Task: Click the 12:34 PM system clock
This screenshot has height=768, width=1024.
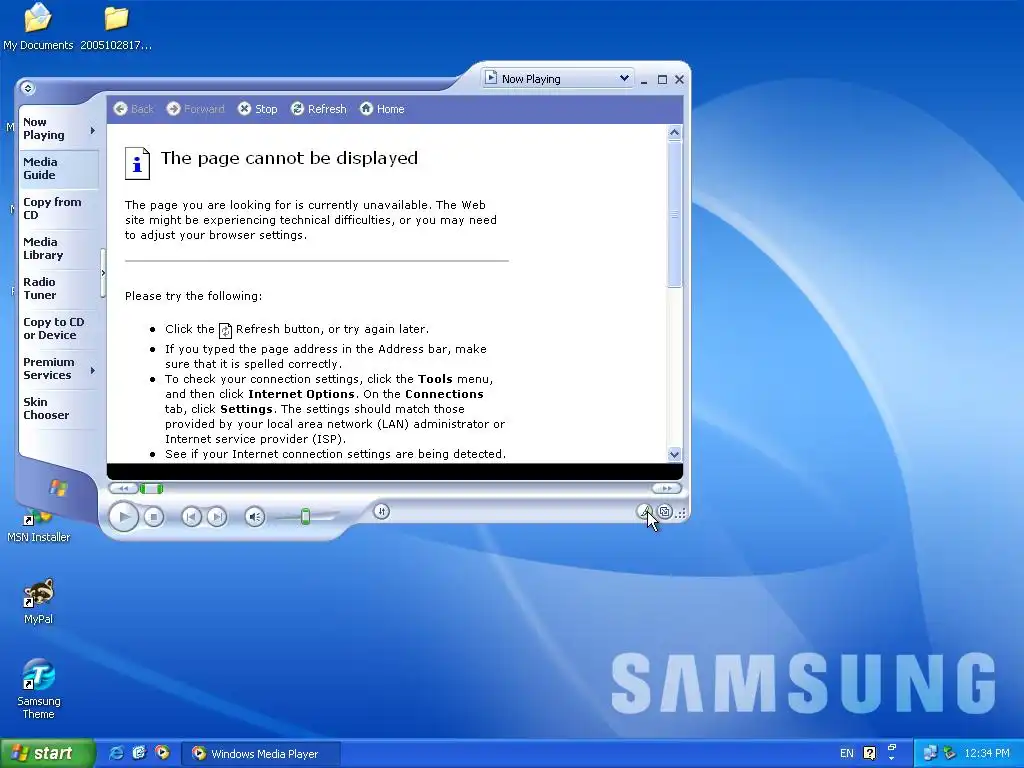Action: tap(987, 754)
